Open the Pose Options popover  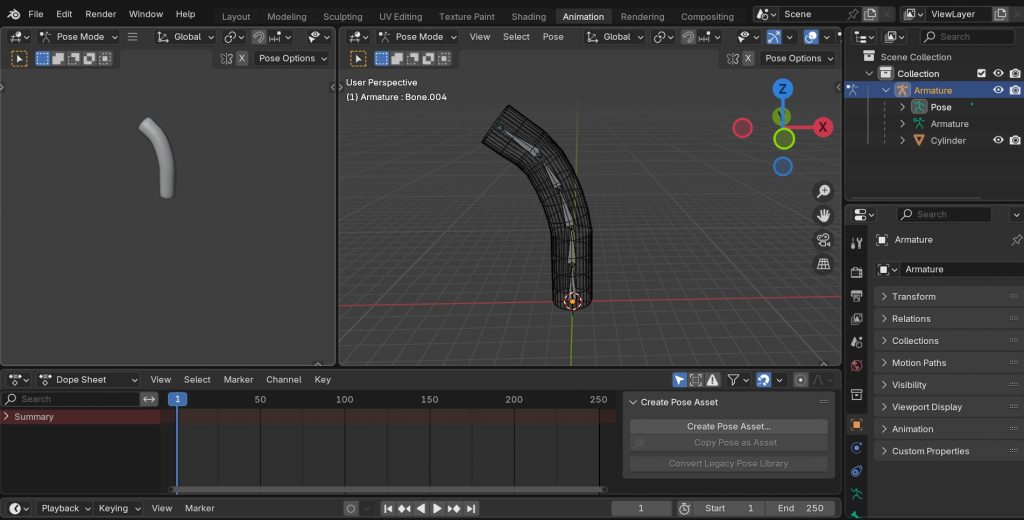click(798, 58)
